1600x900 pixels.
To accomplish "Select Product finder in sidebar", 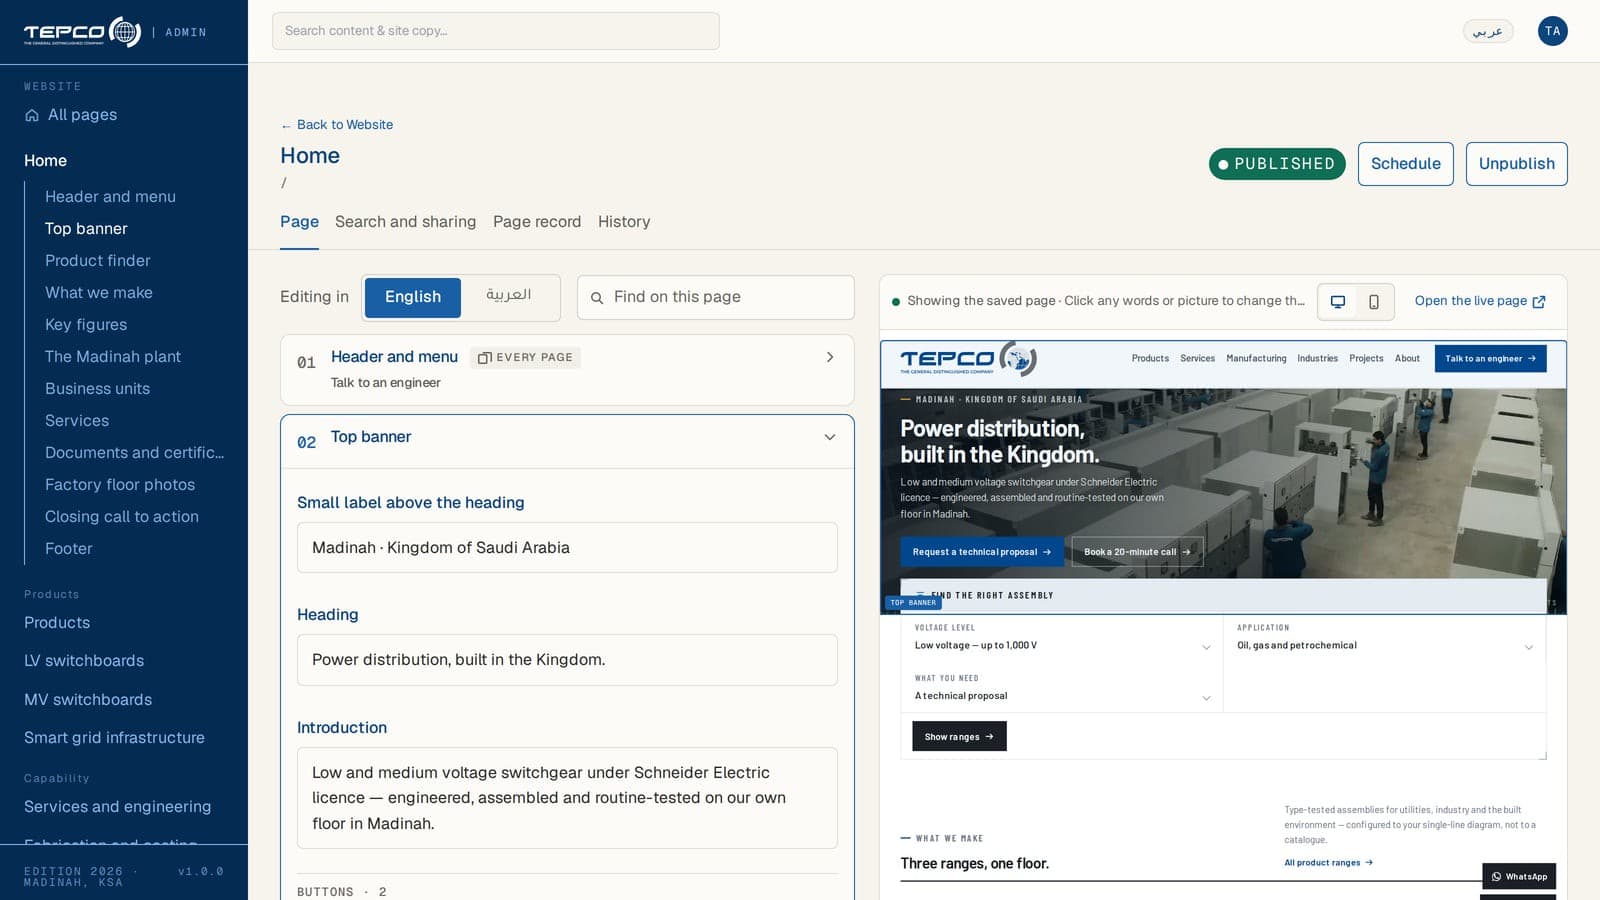I will pyautogui.click(x=98, y=261).
